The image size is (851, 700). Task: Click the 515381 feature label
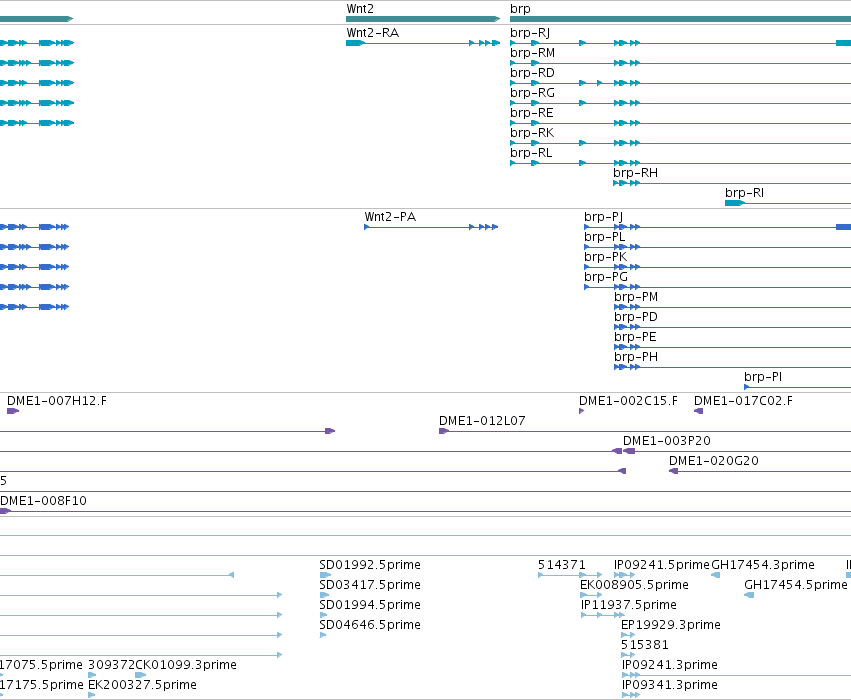[645, 645]
